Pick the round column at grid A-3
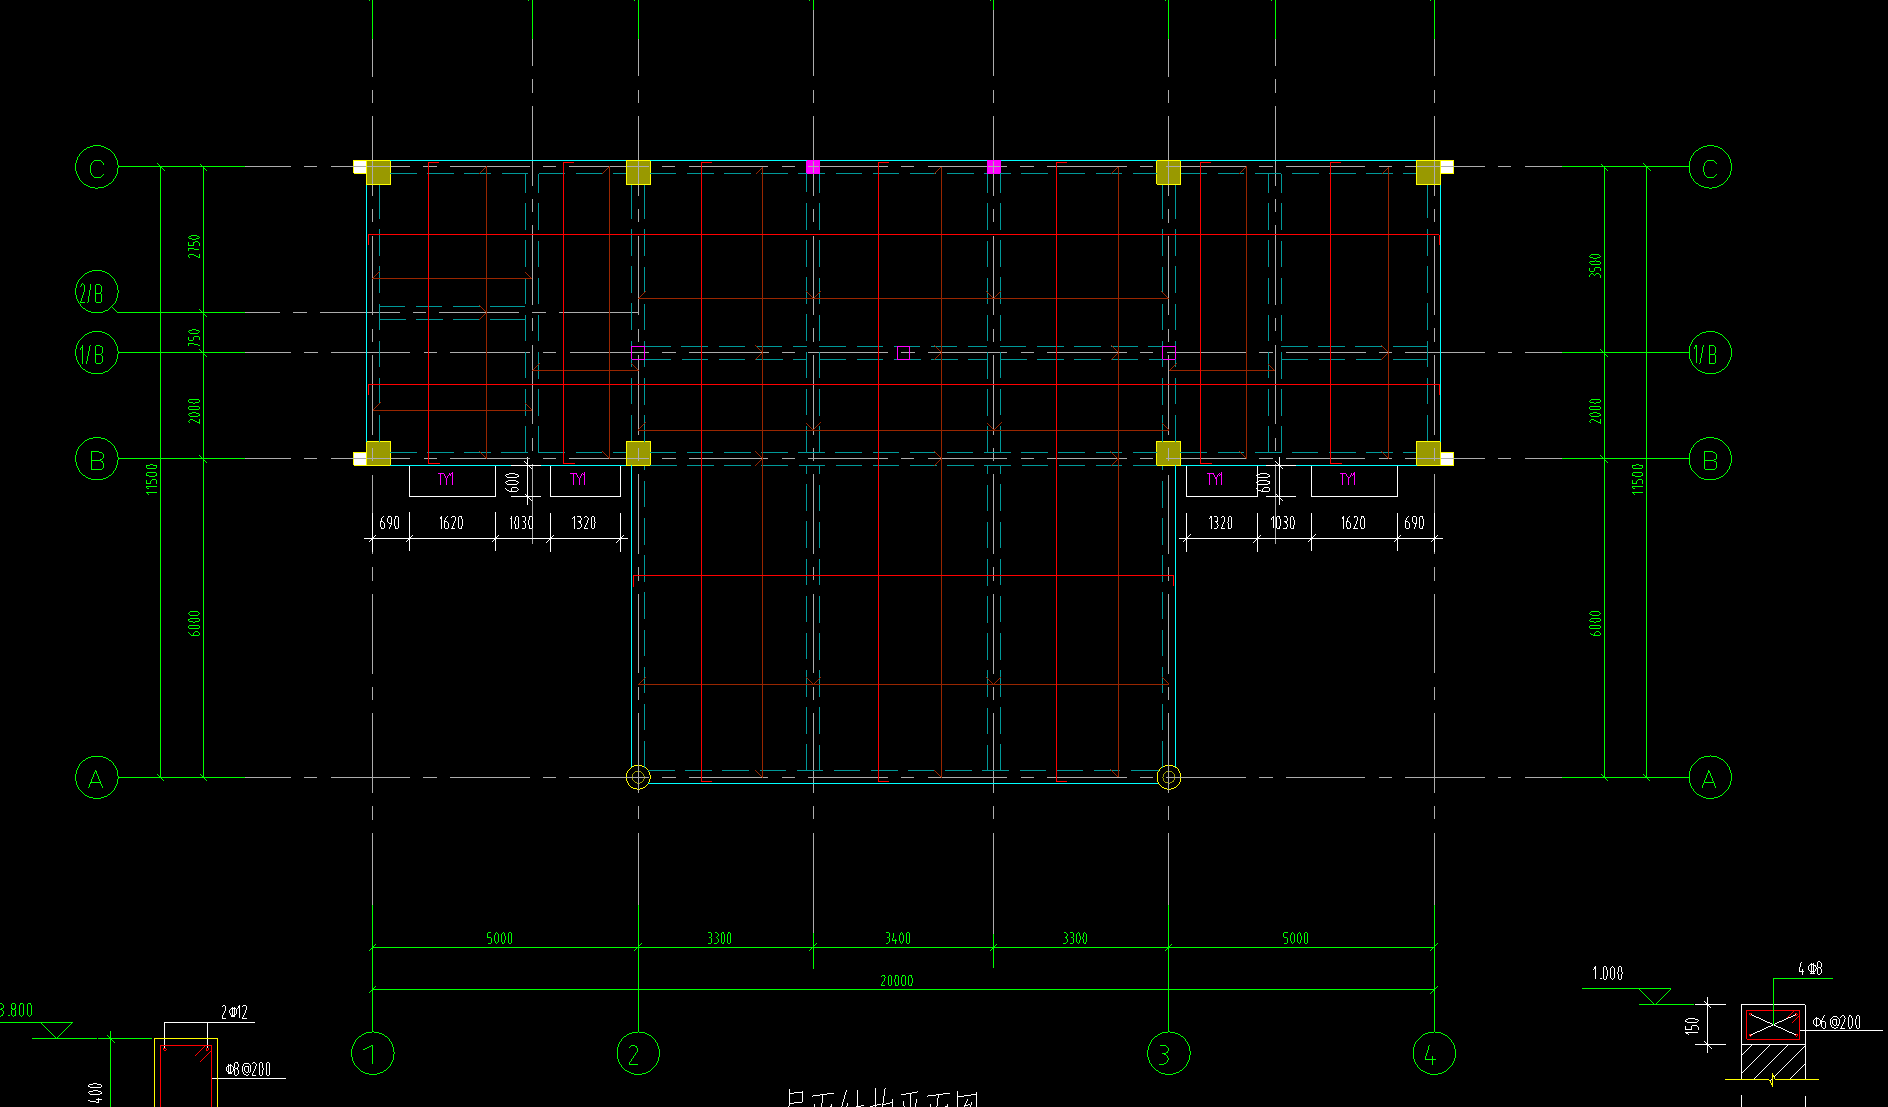Viewport: 1888px width, 1107px height. [1168, 777]
